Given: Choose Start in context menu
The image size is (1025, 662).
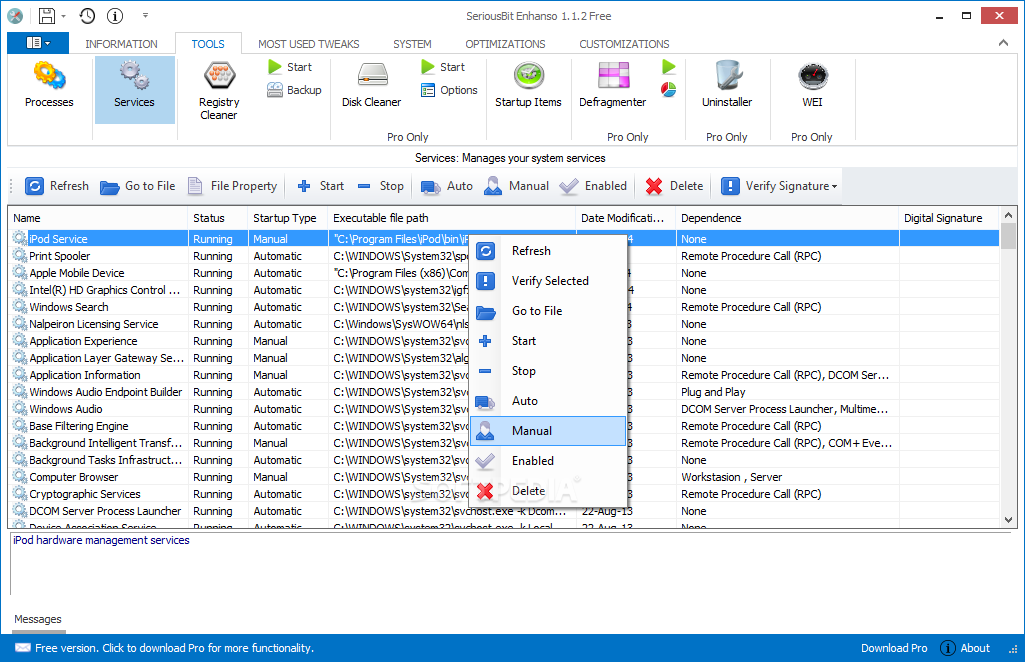Looking at the screenshot, I should tap(548, 341).
